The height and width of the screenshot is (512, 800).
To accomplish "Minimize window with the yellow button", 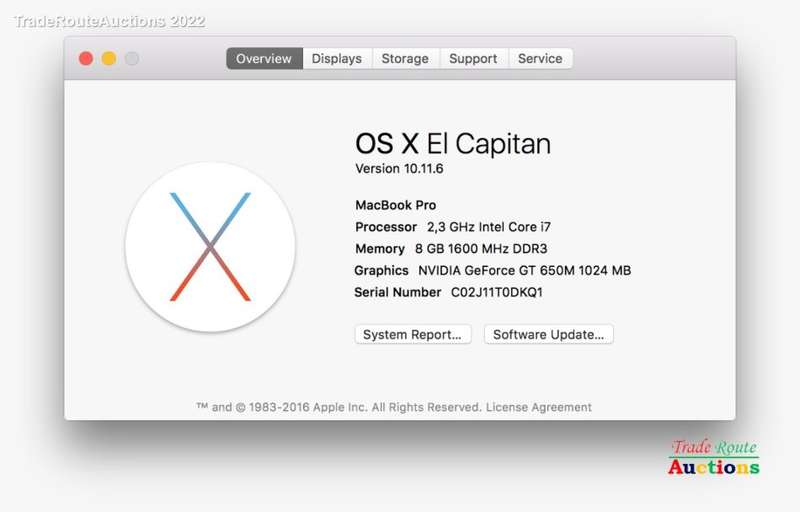I will click(x=109, y=59).
